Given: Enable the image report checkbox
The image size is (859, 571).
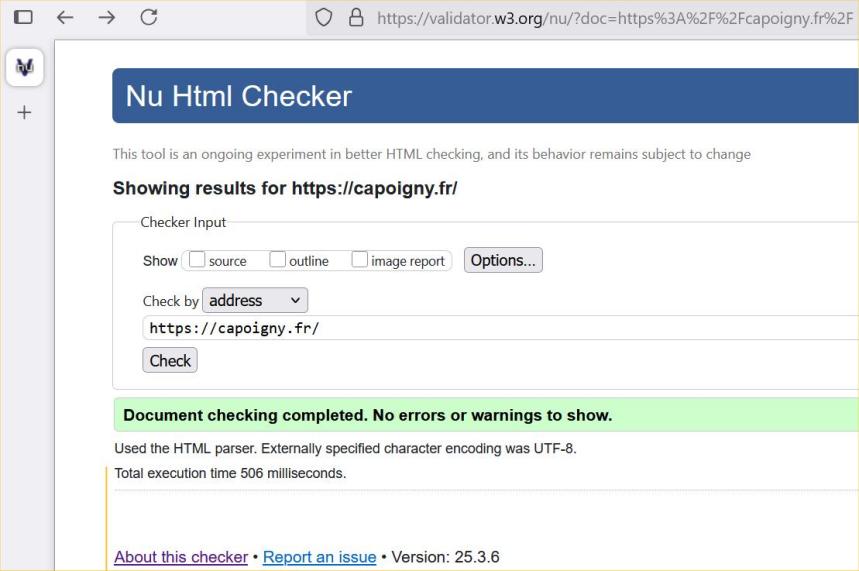Looking at the screenshot, I should [360, 260].
